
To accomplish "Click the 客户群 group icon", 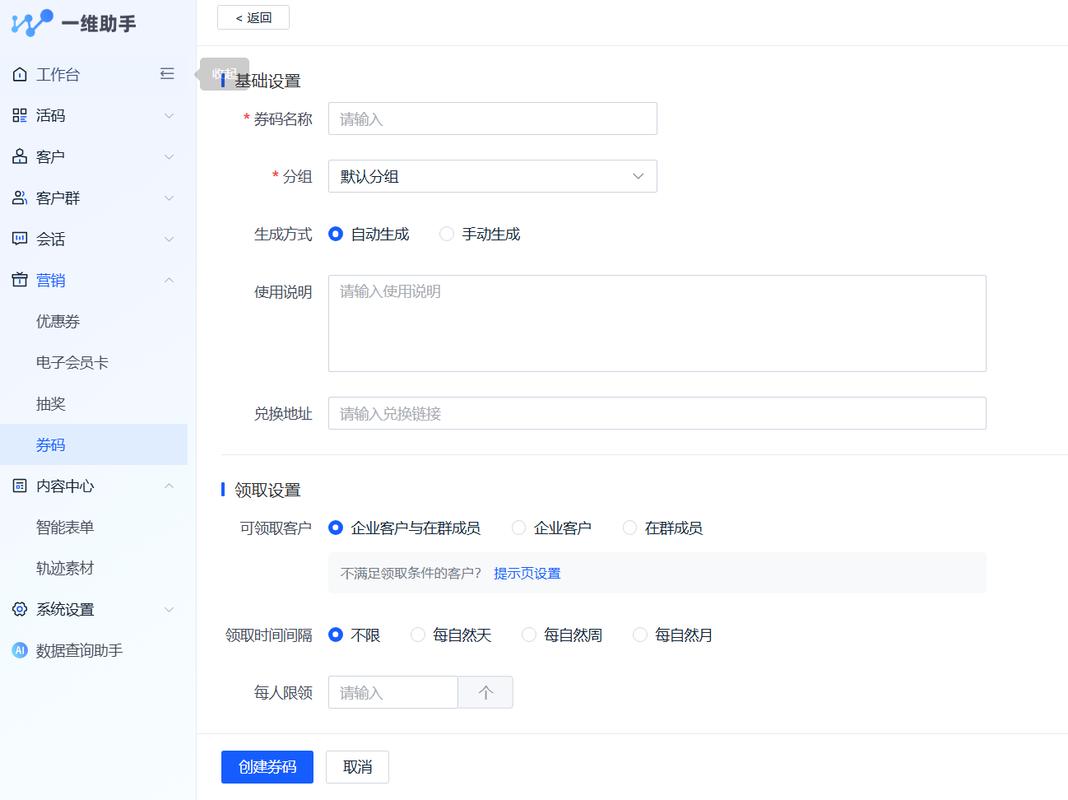I will coord(20,198).
